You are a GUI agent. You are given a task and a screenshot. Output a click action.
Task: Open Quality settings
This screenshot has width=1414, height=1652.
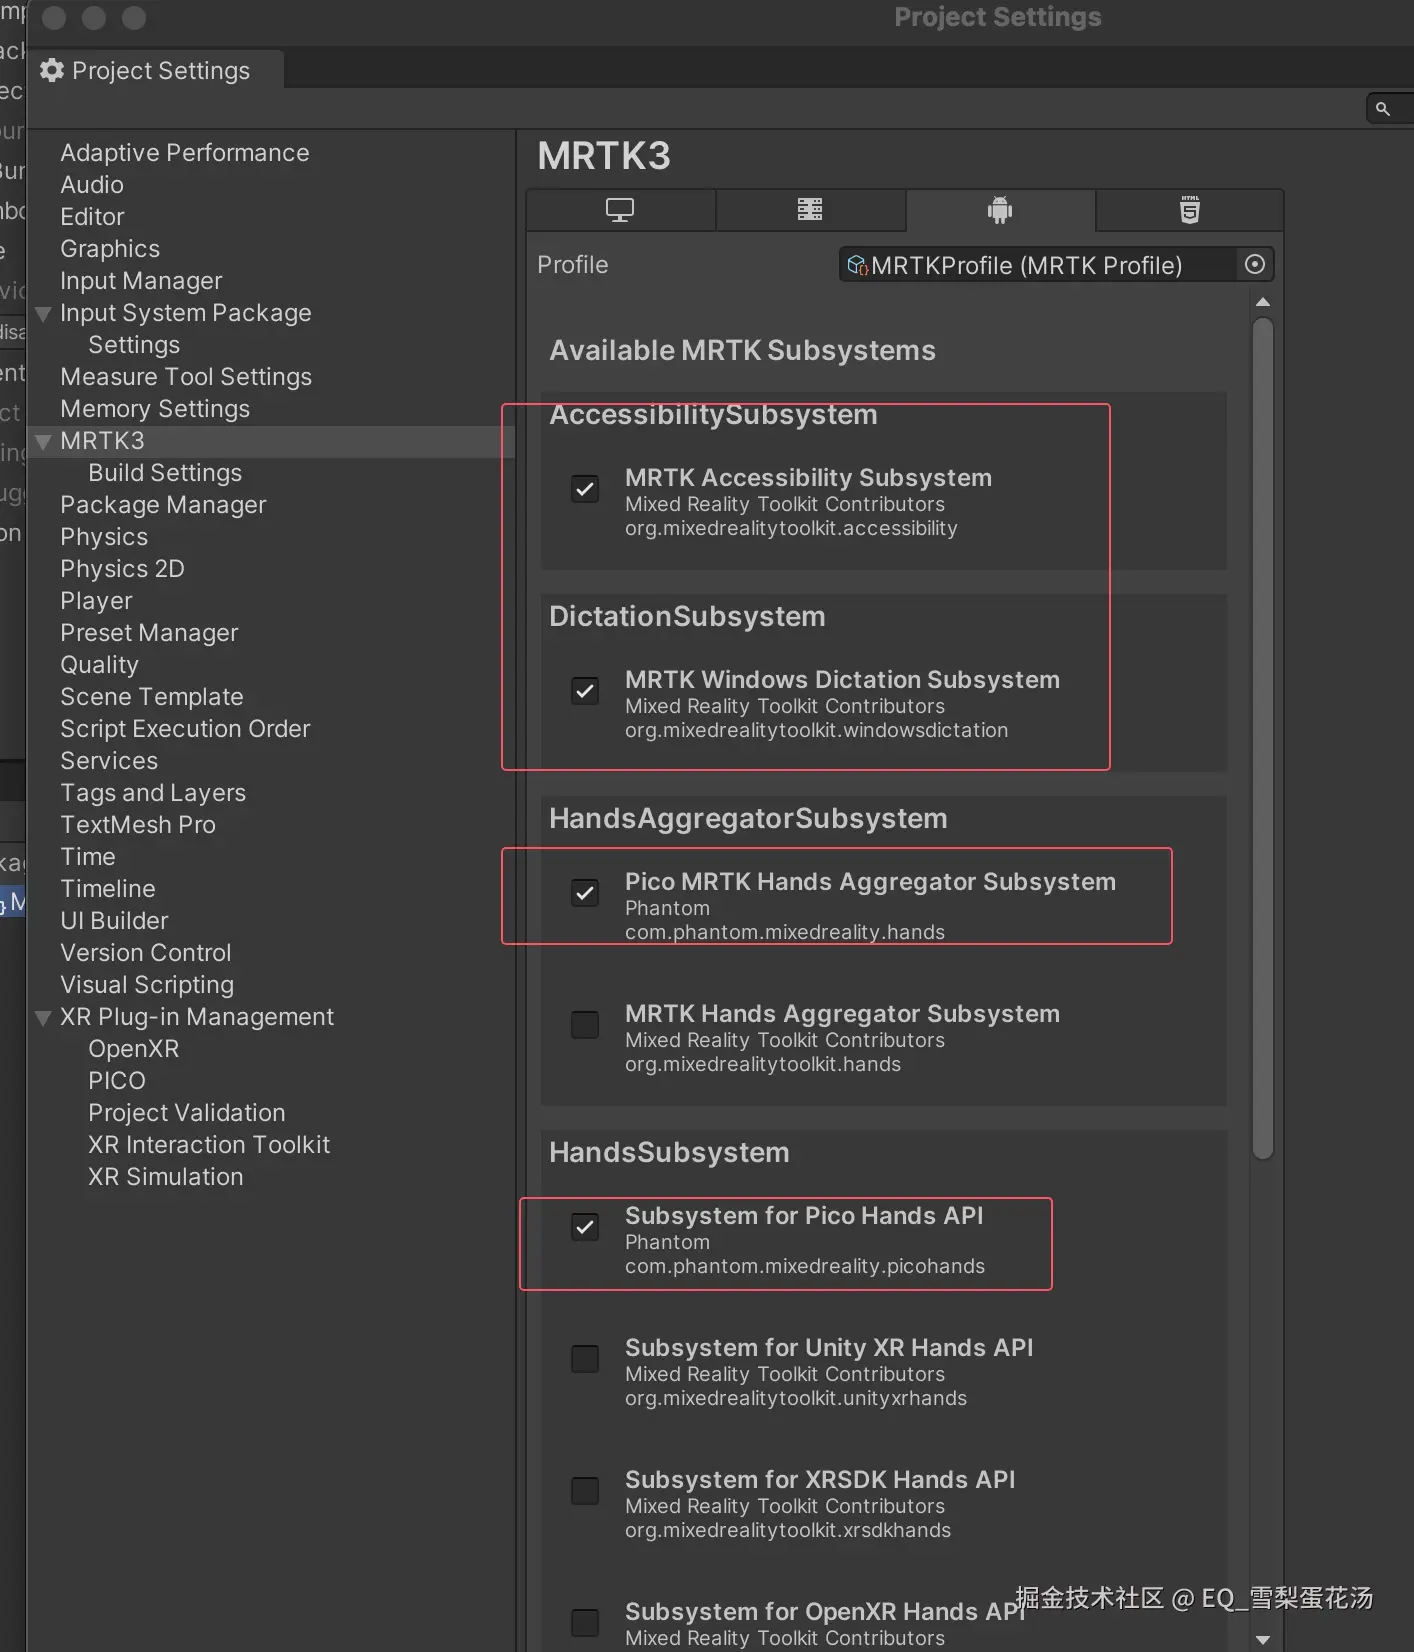point(99,665)
